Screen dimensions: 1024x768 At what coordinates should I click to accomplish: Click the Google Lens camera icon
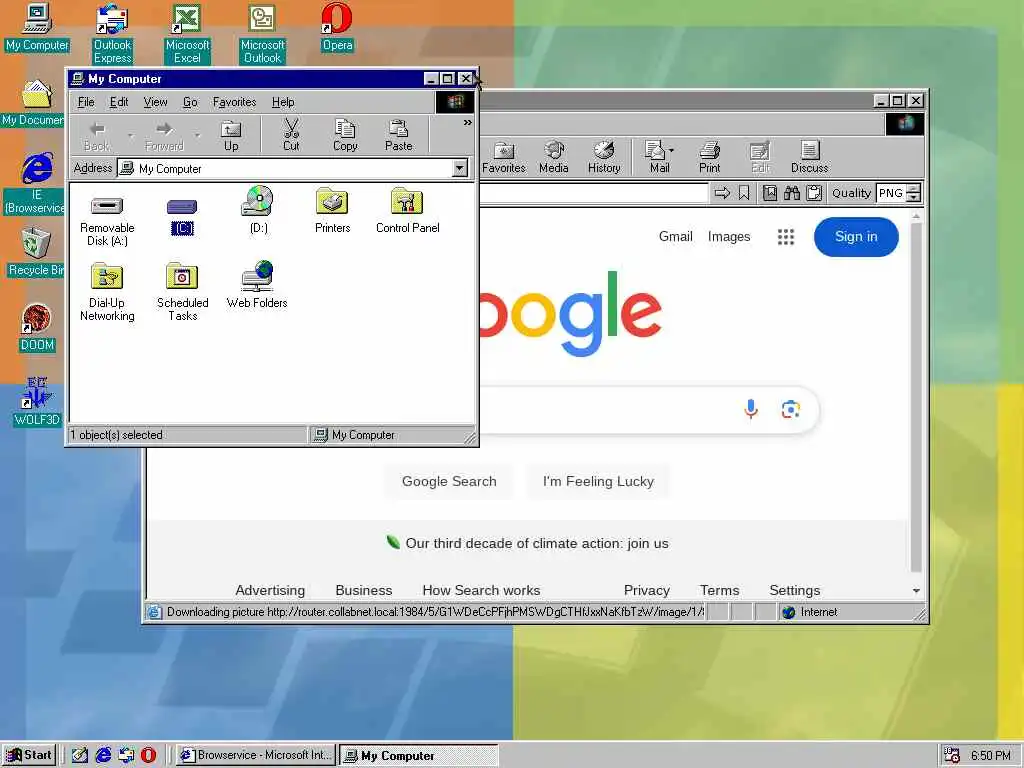791,409
